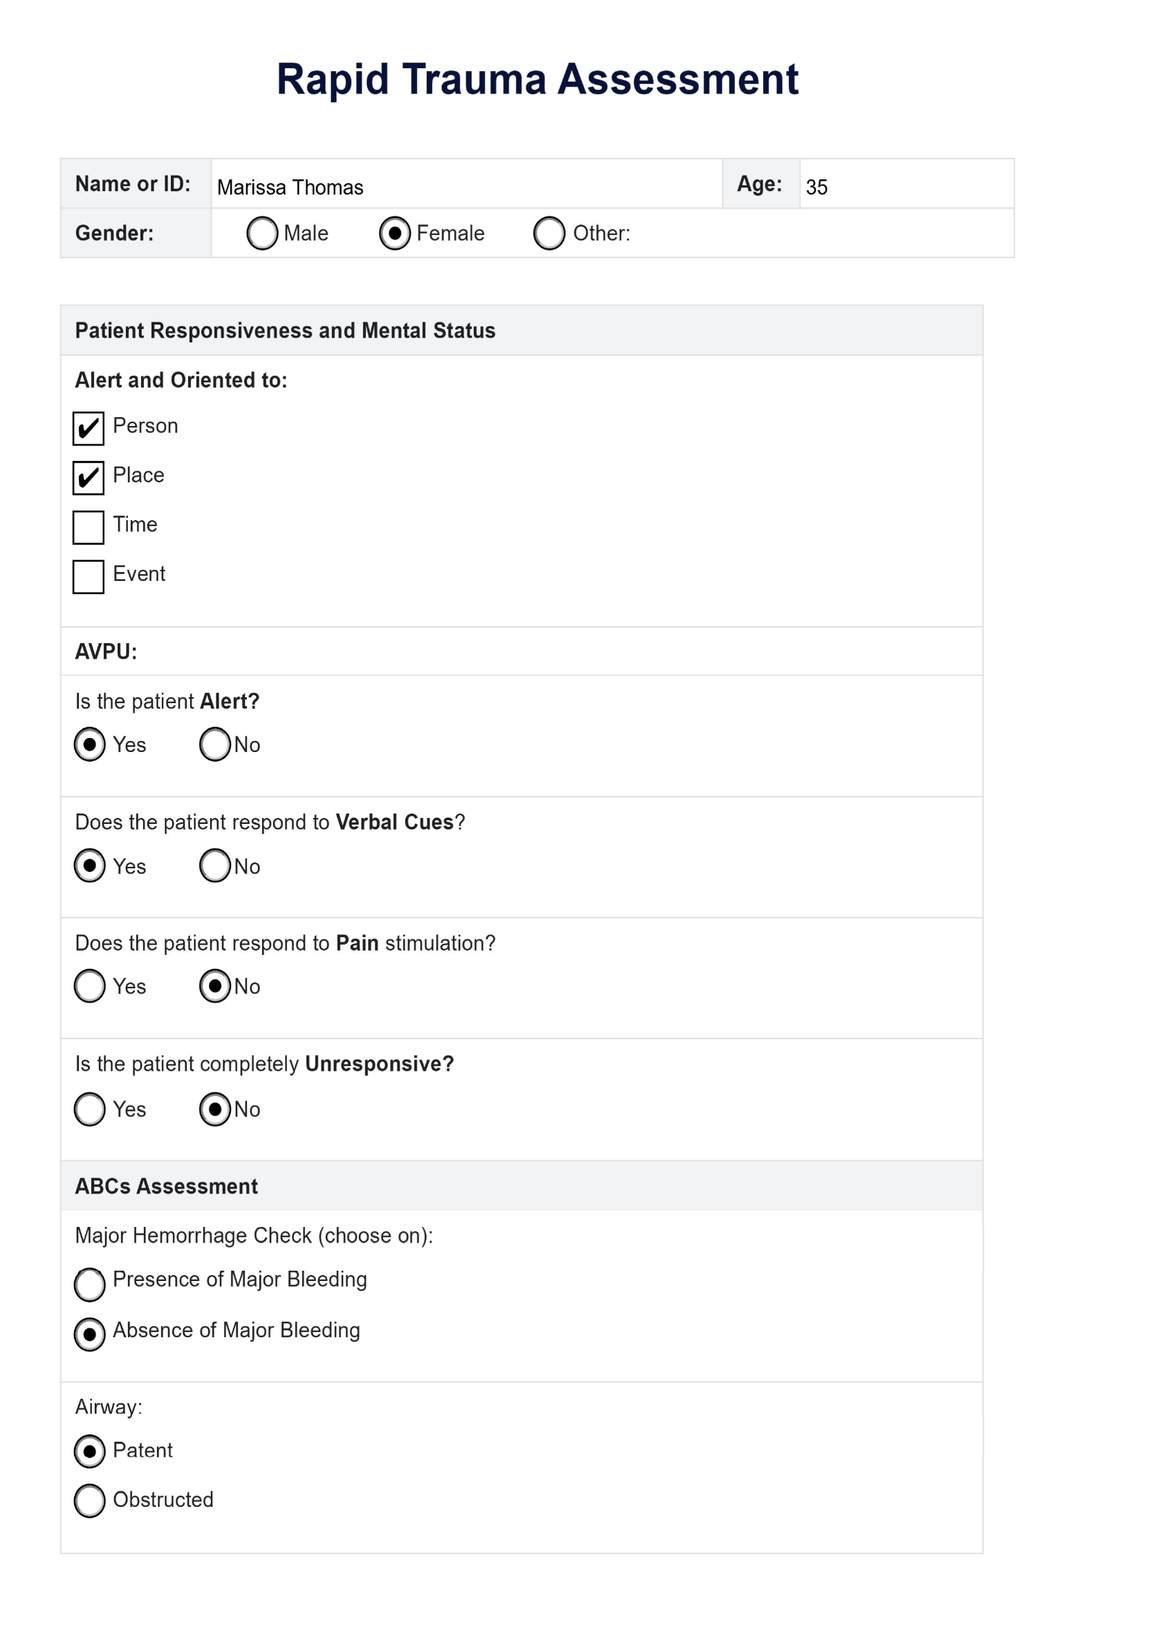Select Yes for completely Unresponsive
The width and height of the screenshot is (1176, 1630).
pyautogui.click(x=90, y=1109)
